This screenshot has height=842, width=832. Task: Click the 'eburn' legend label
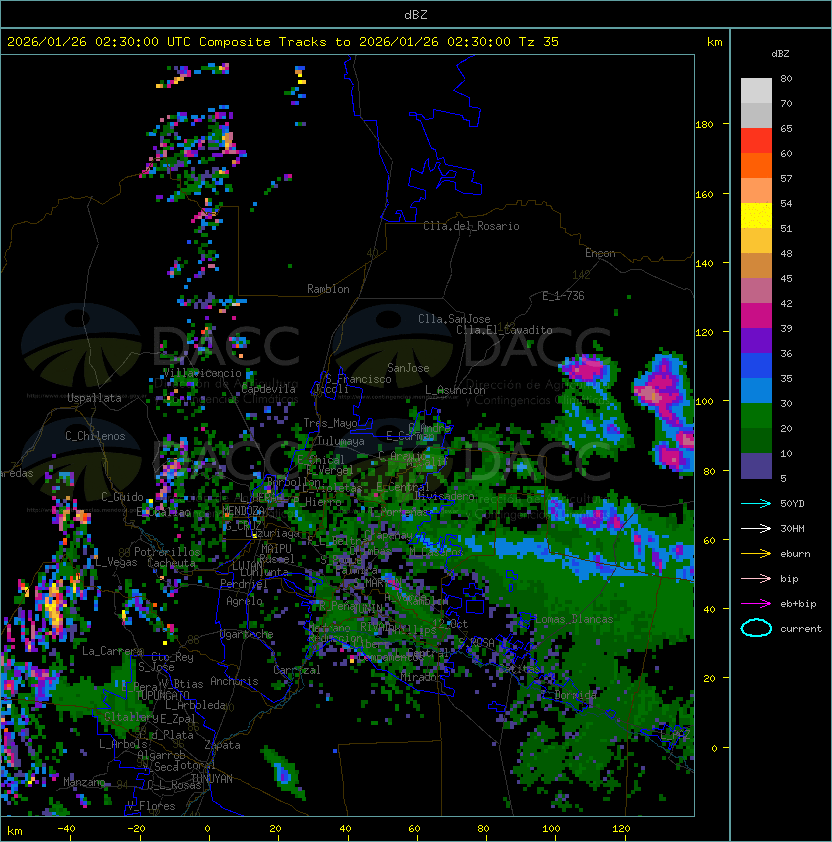[x=795, y=554]
